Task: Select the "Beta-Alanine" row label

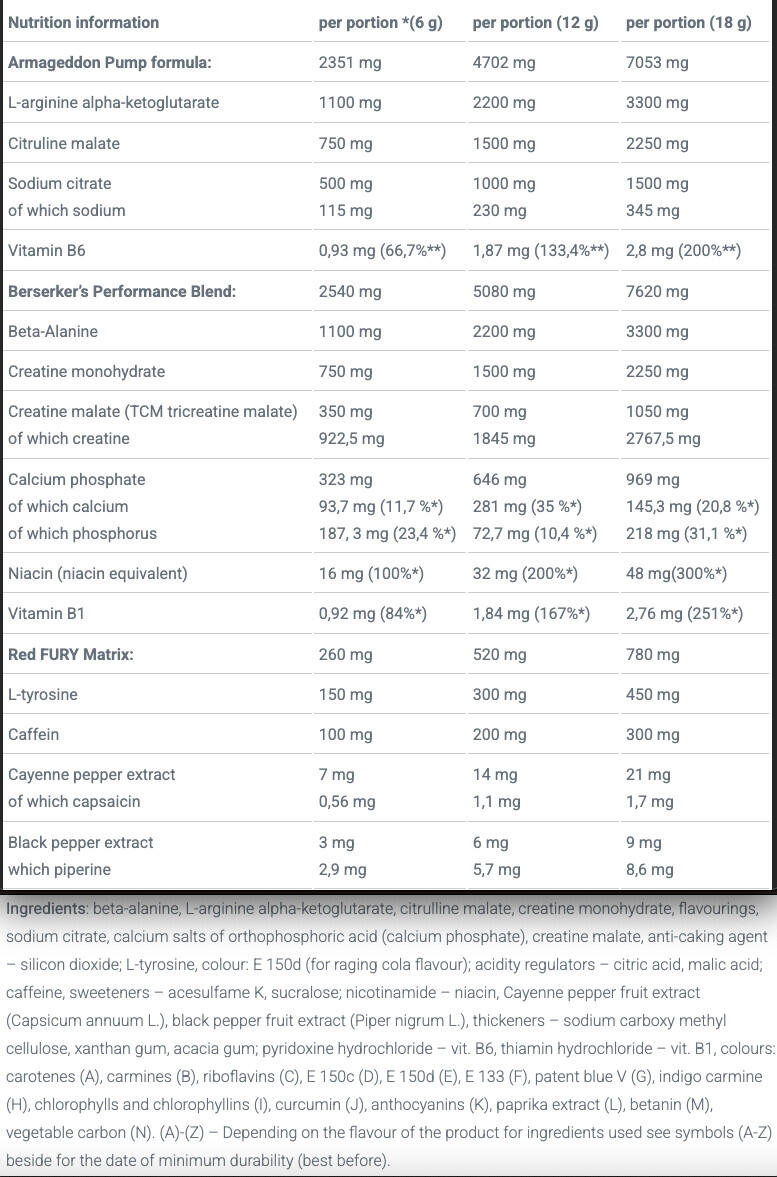Action: (x=53, y=331)
